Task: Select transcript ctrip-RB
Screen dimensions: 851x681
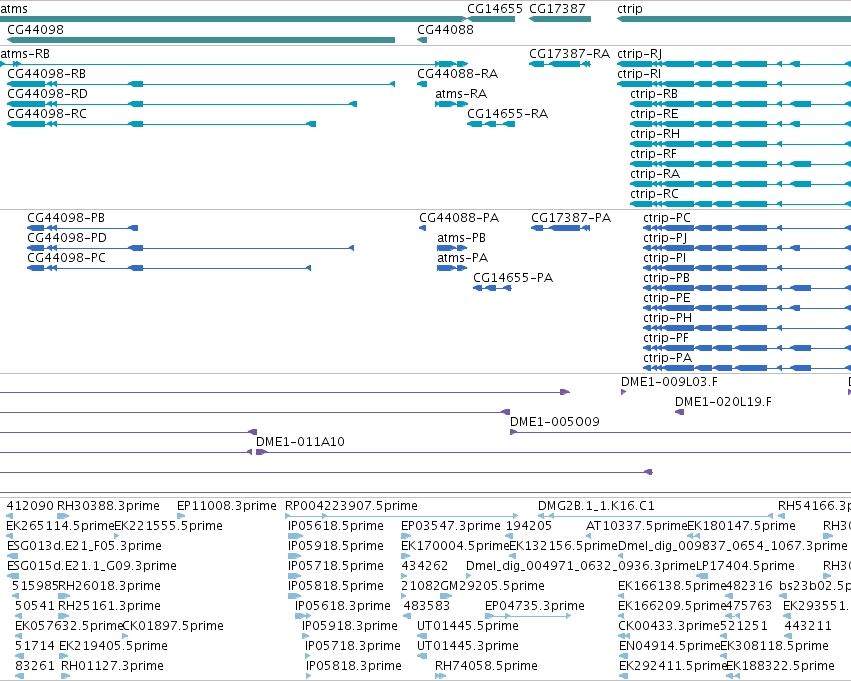Action: (x=654, y=94)
